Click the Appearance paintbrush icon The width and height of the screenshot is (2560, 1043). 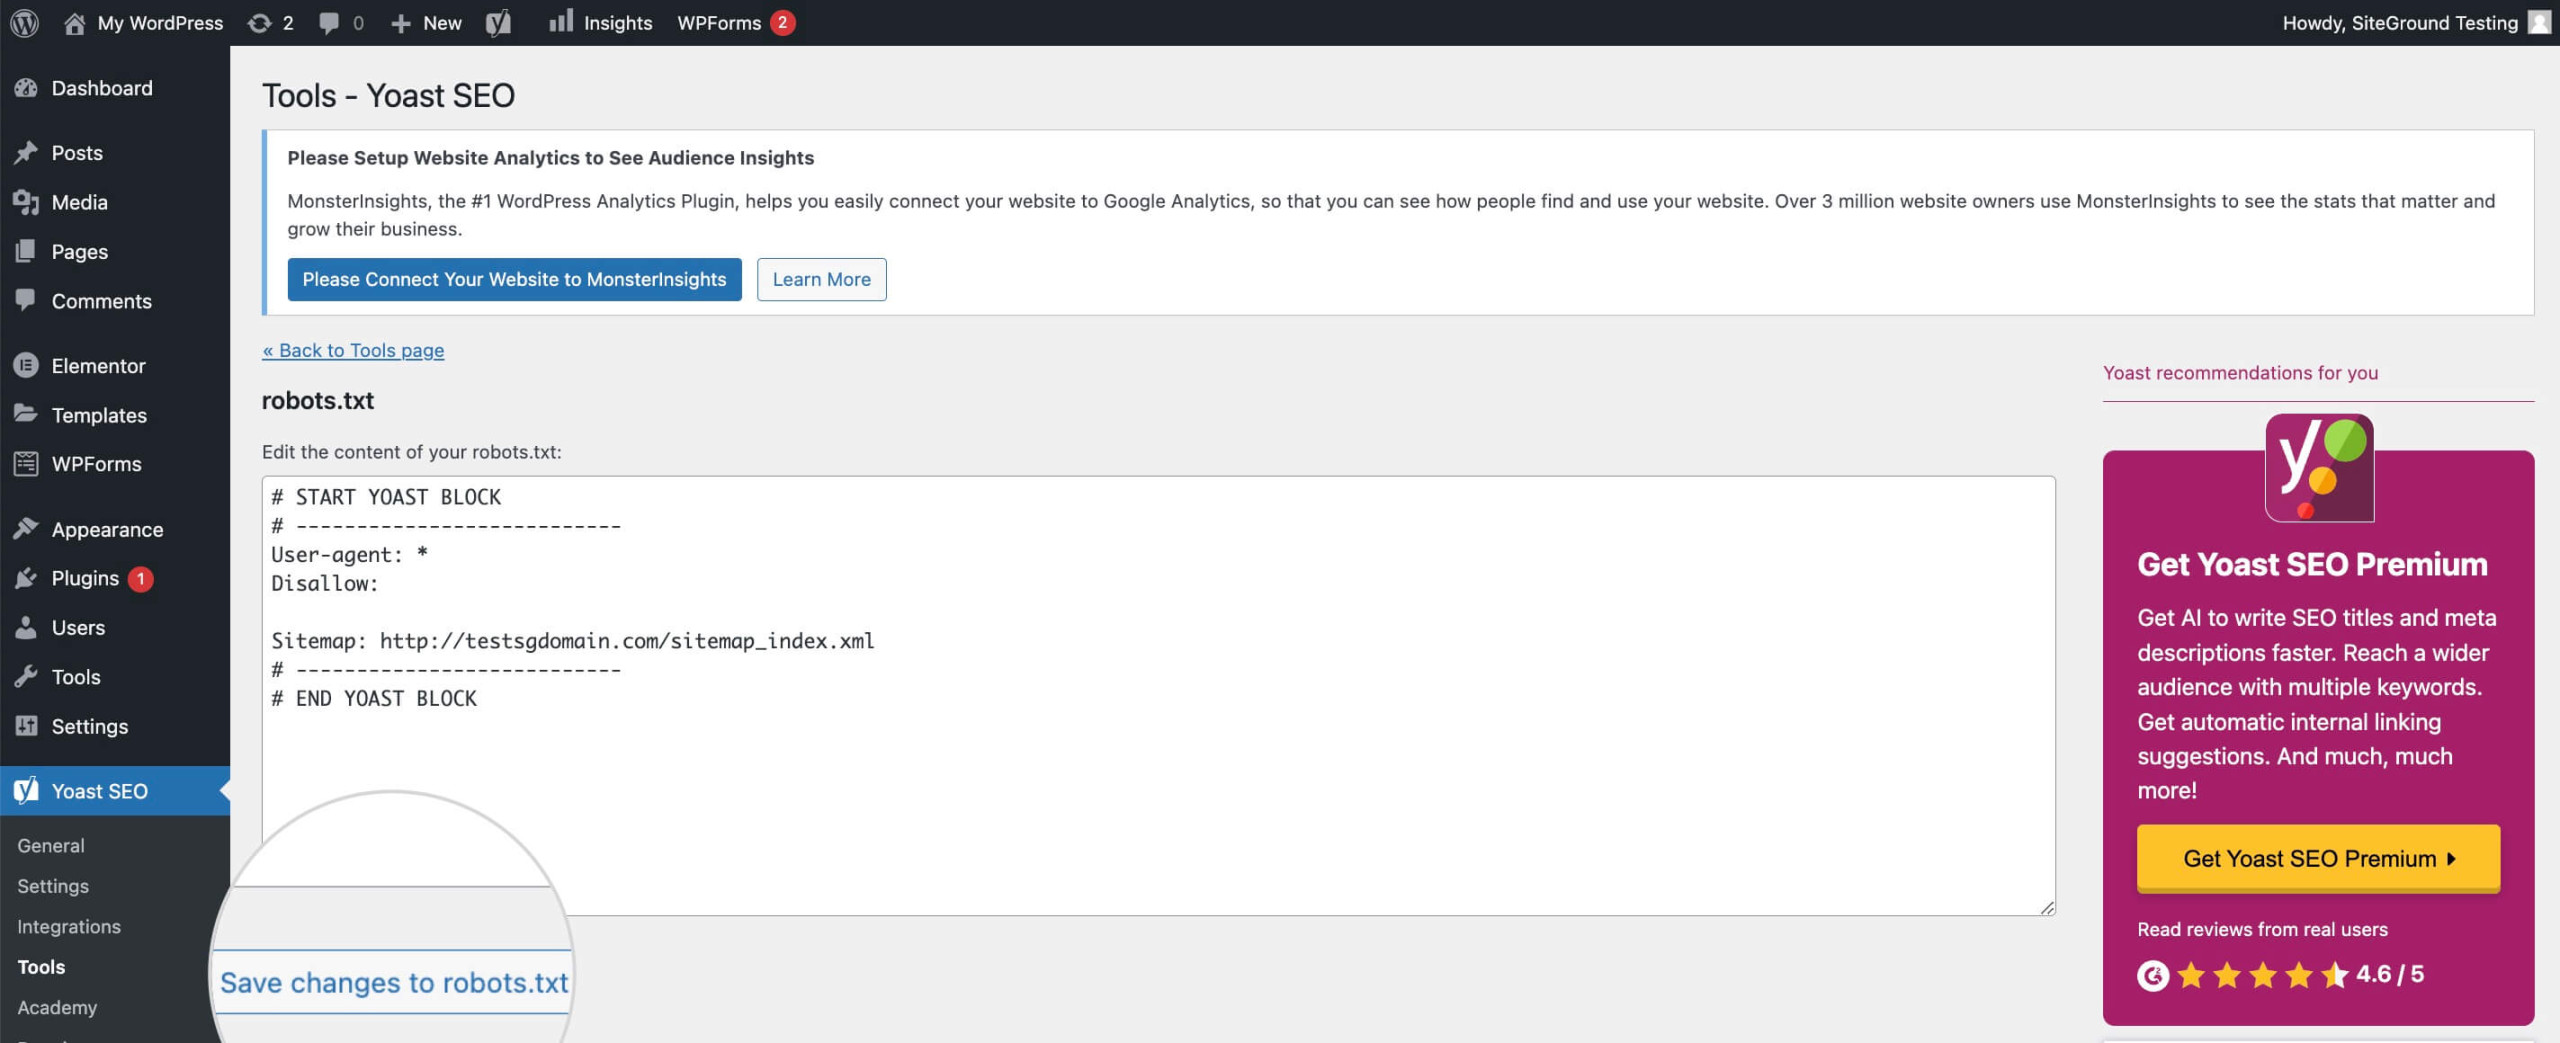(26, 529)
